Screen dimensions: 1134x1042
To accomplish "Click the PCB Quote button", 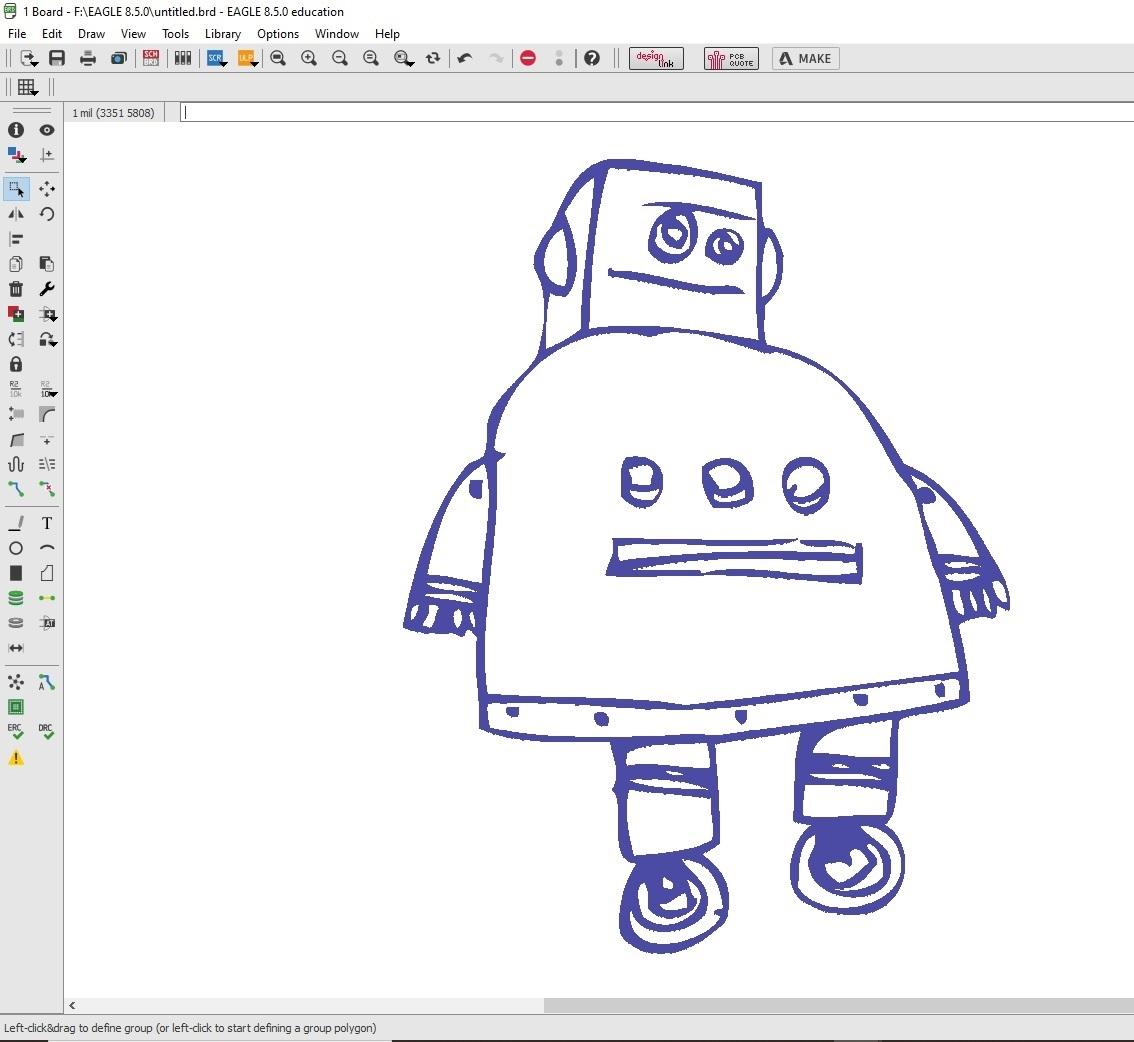I will pos(731,59).
